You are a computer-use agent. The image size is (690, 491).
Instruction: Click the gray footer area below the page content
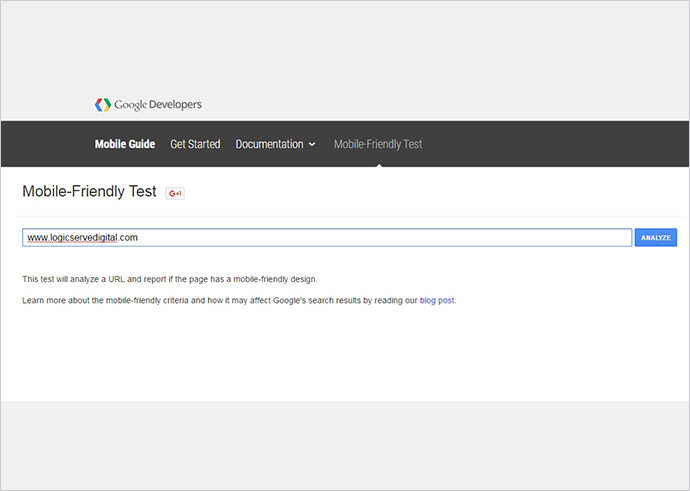pos(345,445)
